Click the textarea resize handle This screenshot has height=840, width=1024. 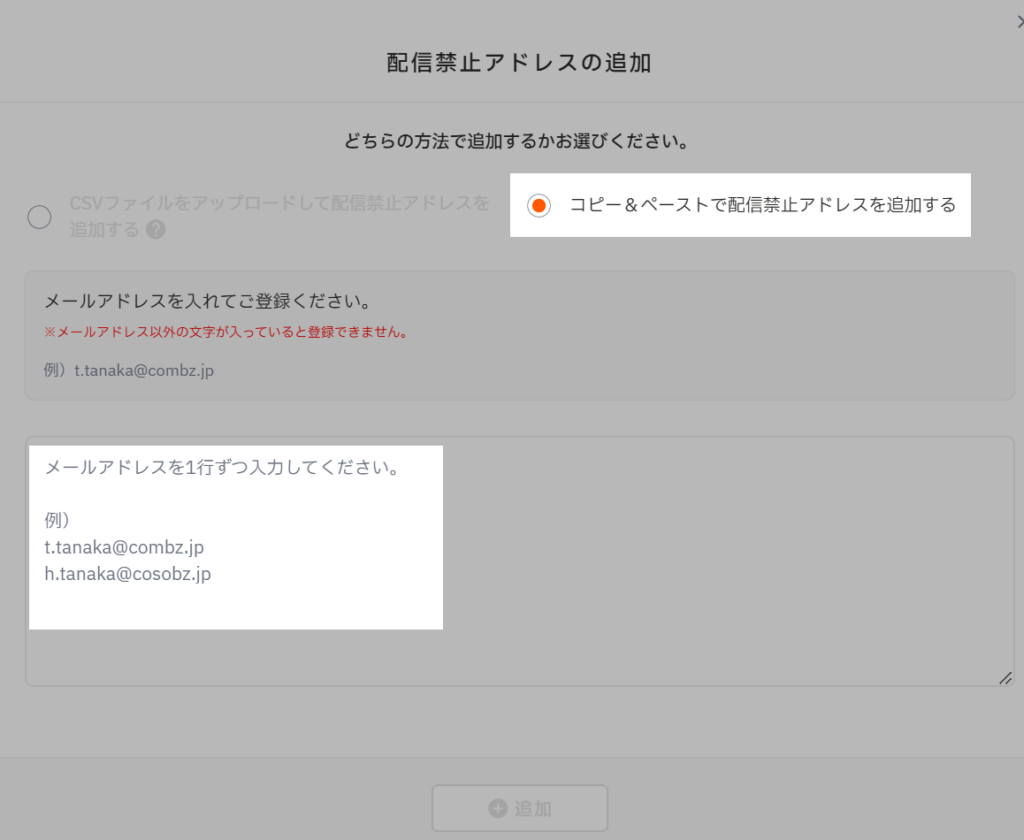1004,677
